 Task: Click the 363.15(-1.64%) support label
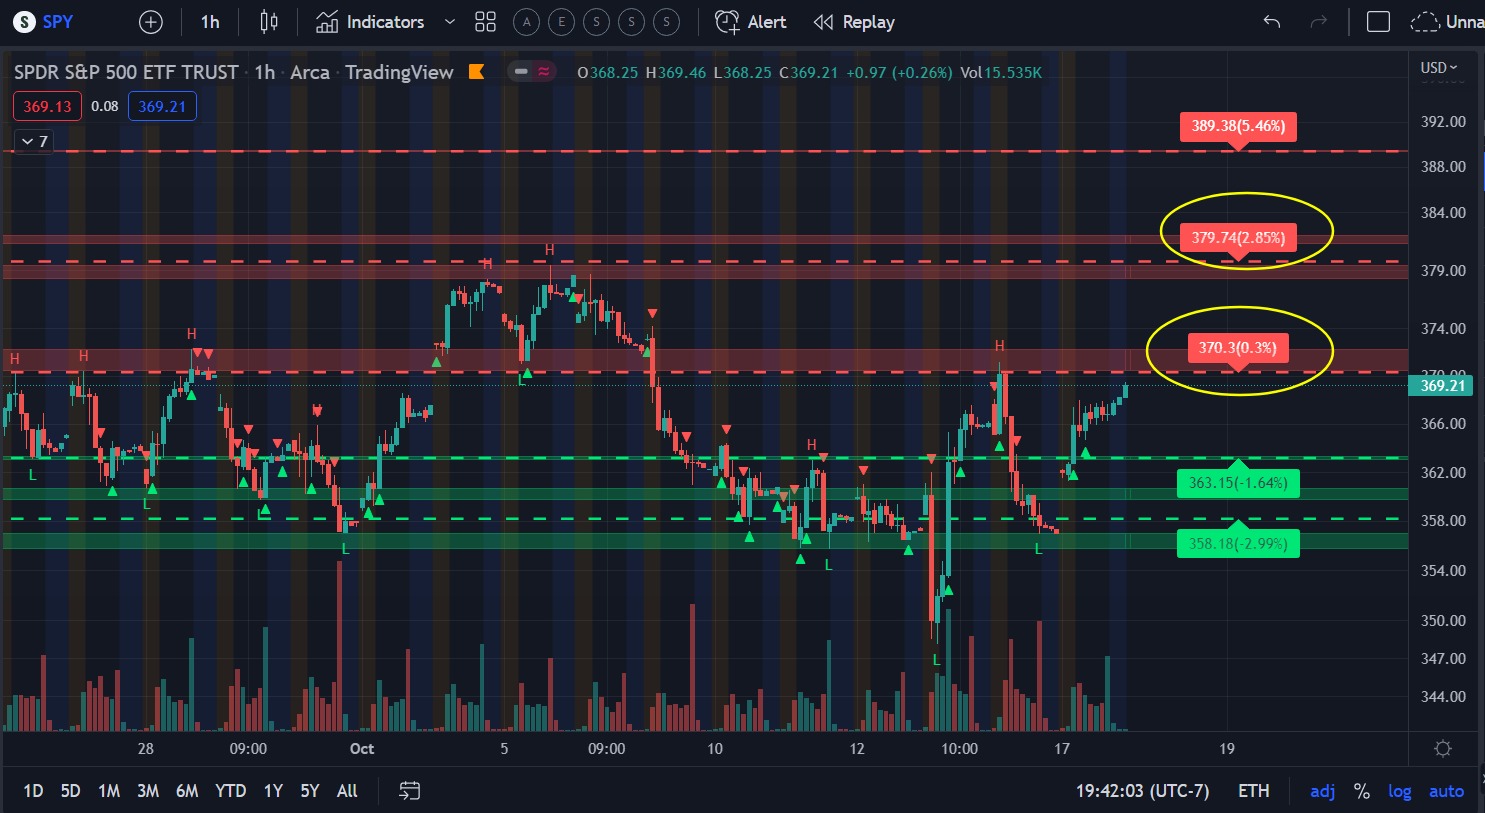coord(1238,483)
